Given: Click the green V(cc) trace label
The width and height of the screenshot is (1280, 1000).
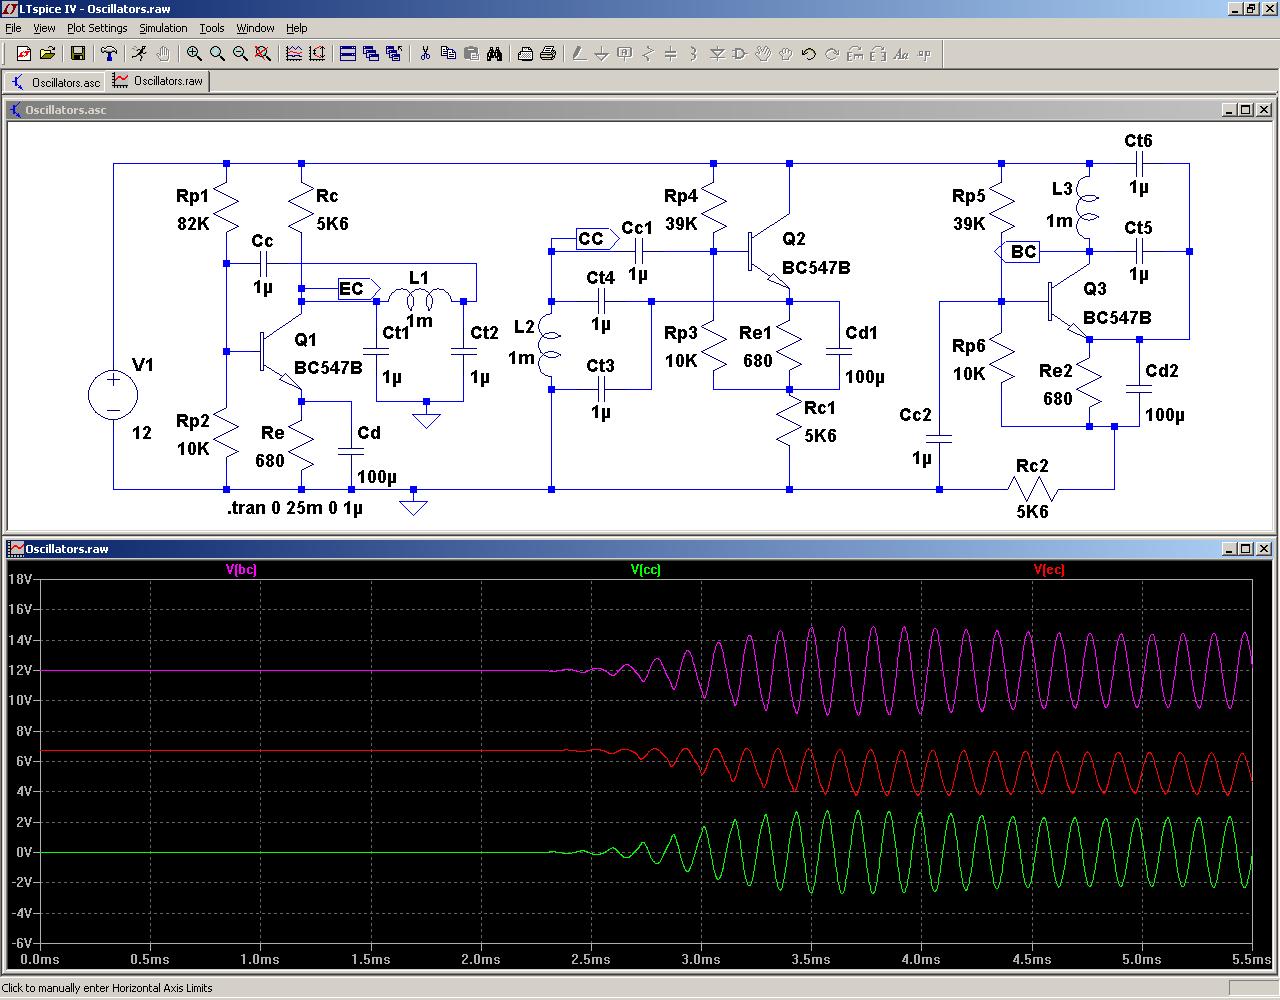Looking at the screenshot, I should (645, 570).
